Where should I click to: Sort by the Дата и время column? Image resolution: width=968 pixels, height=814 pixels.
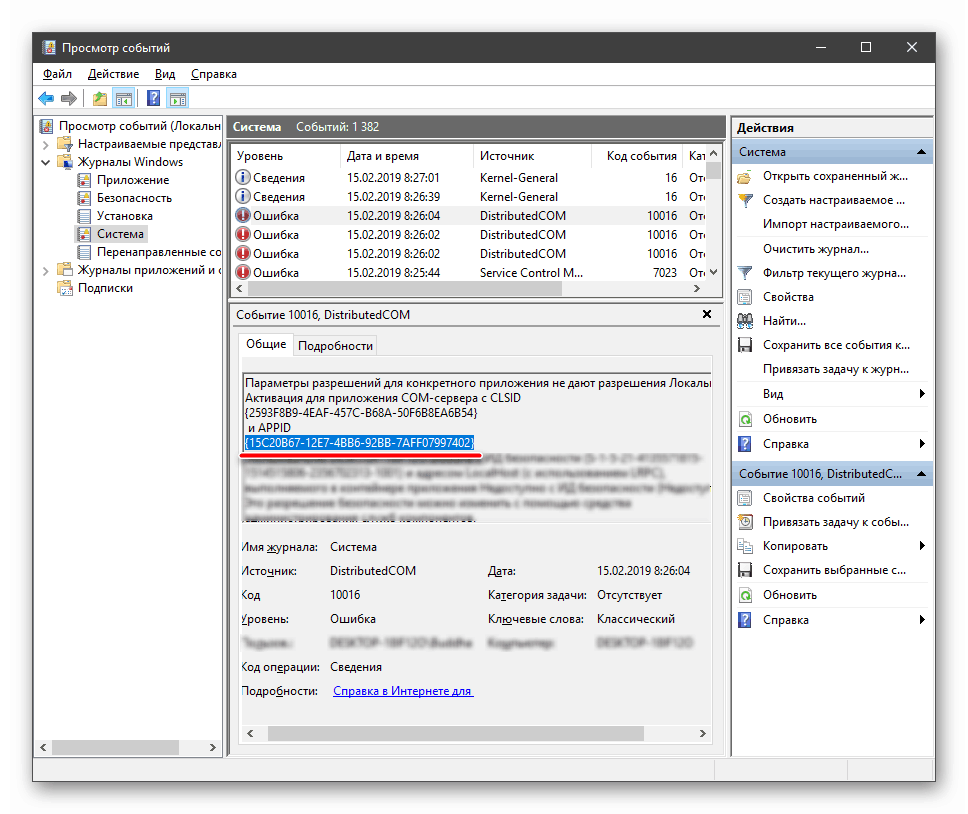point(406,156)
